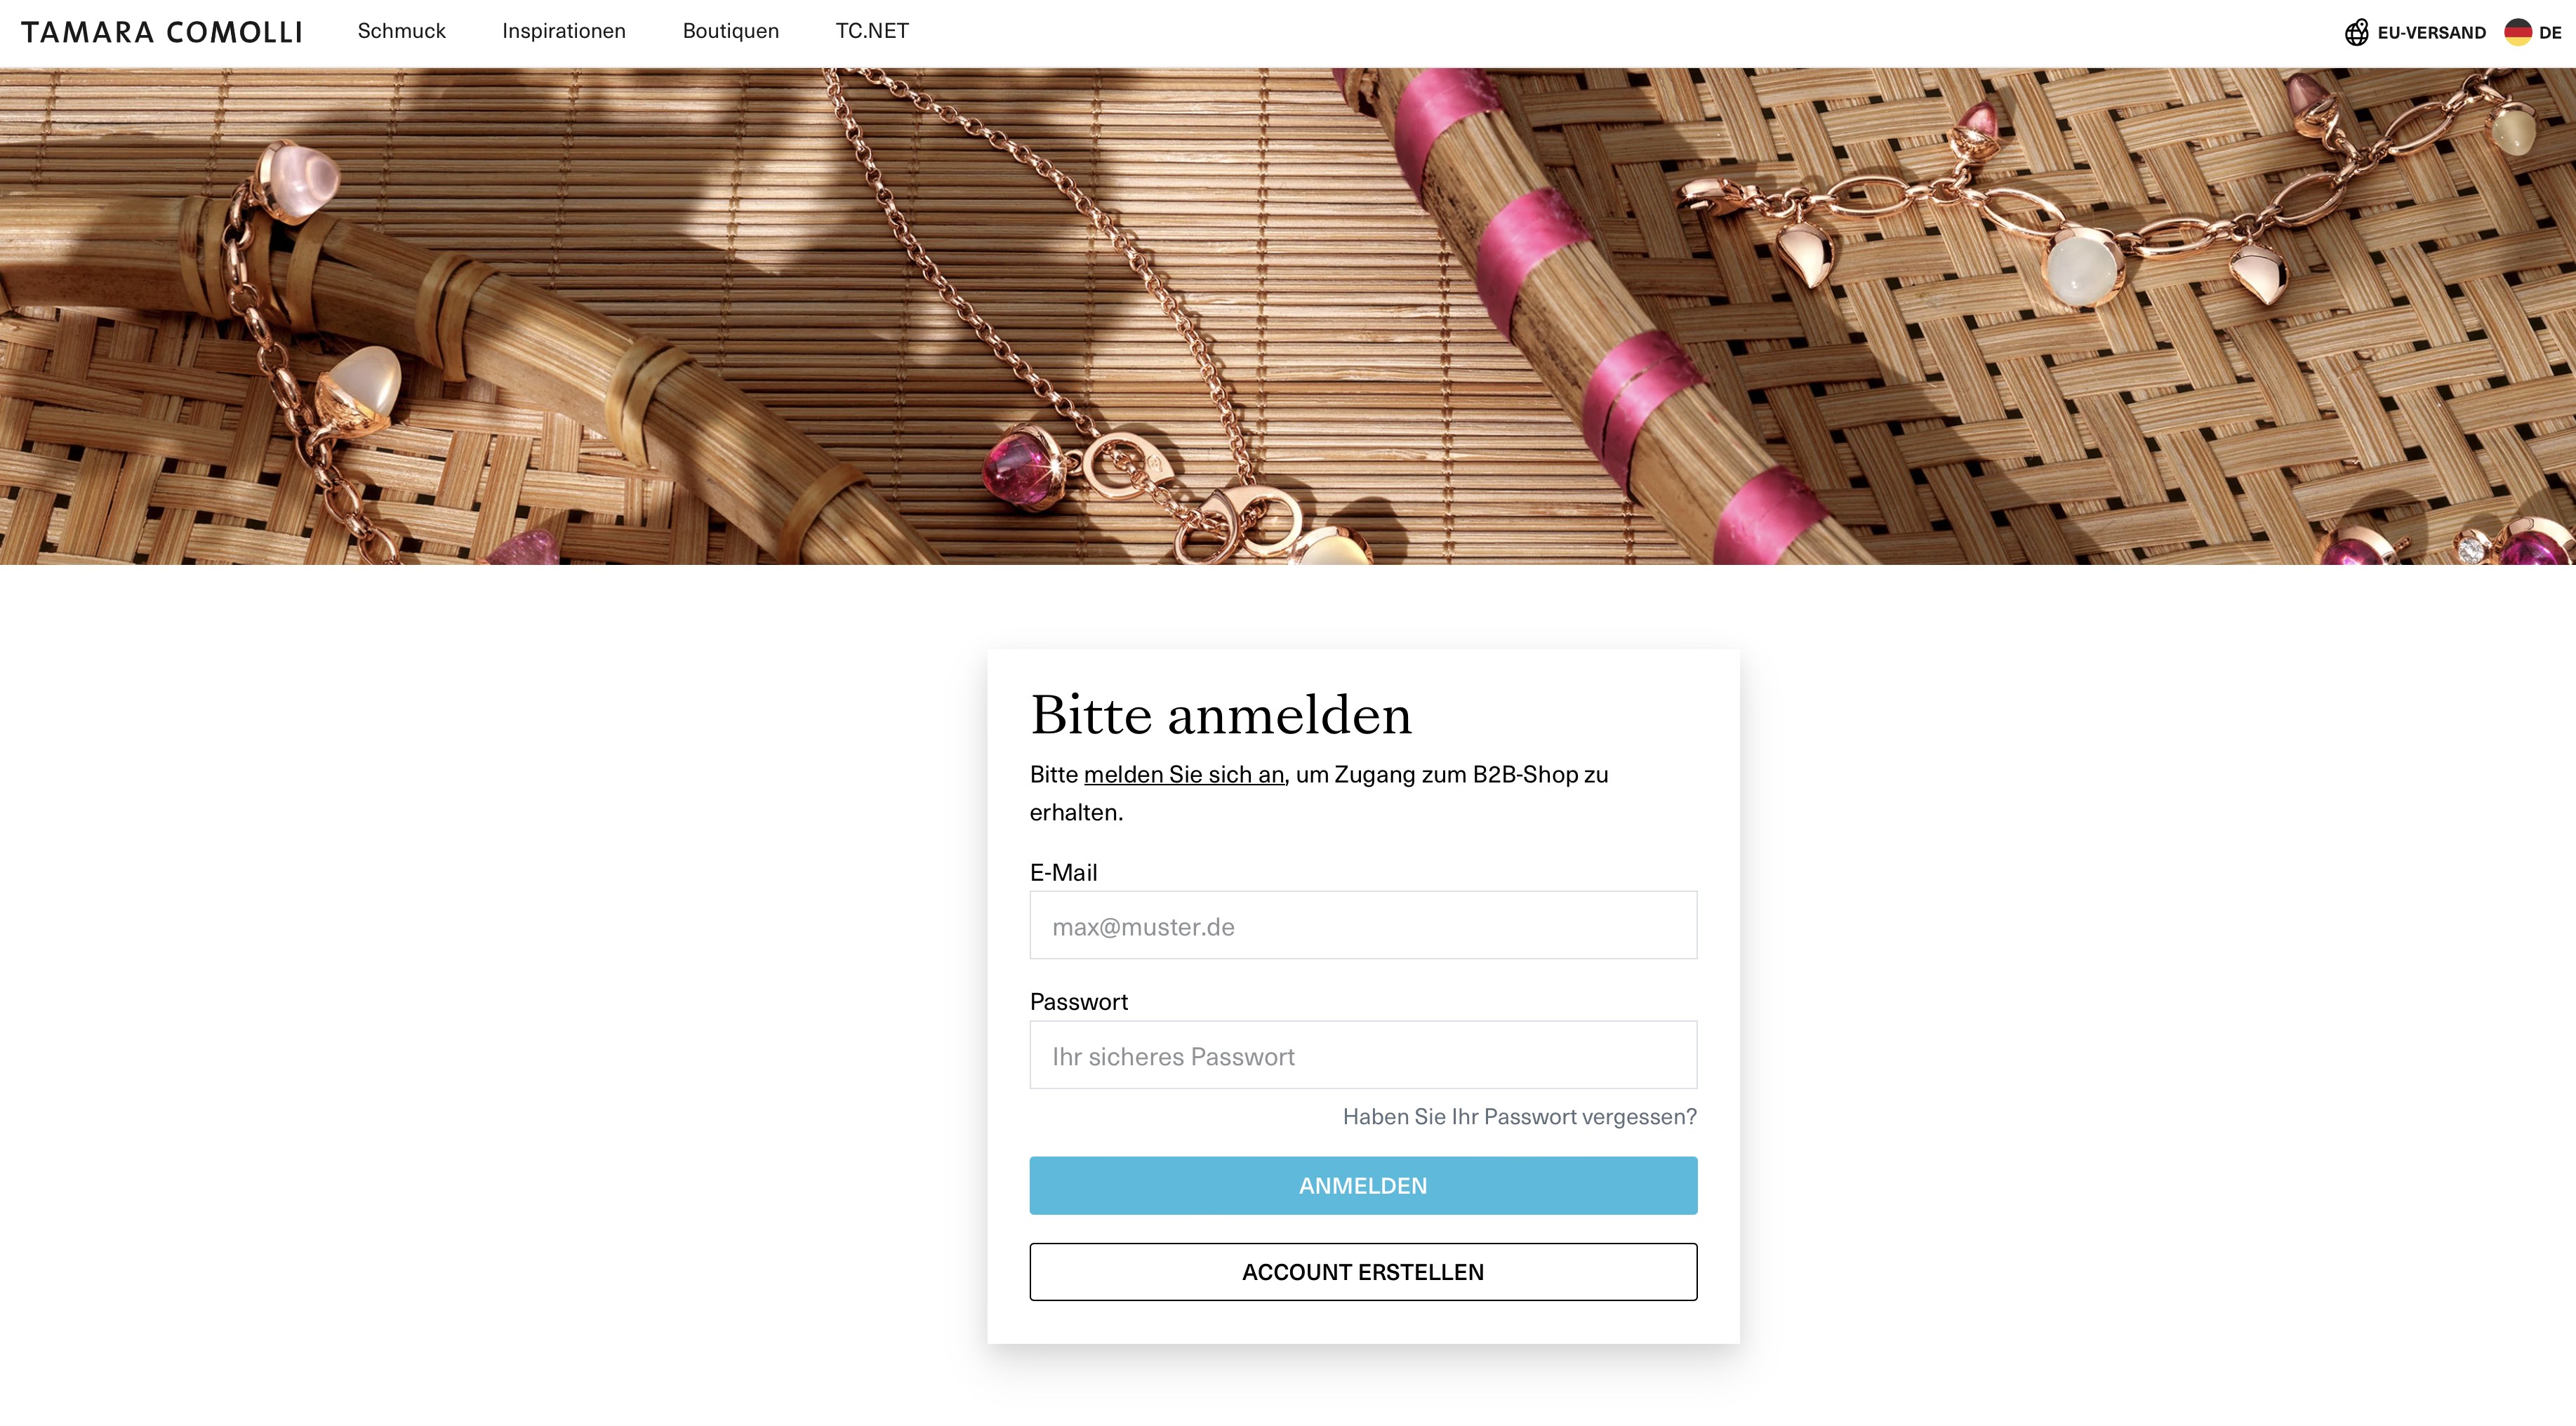The height and width of the screenshot is (1426, 2576).
Task: Go to Boutiquen in navigation
Action: [730, 31]
